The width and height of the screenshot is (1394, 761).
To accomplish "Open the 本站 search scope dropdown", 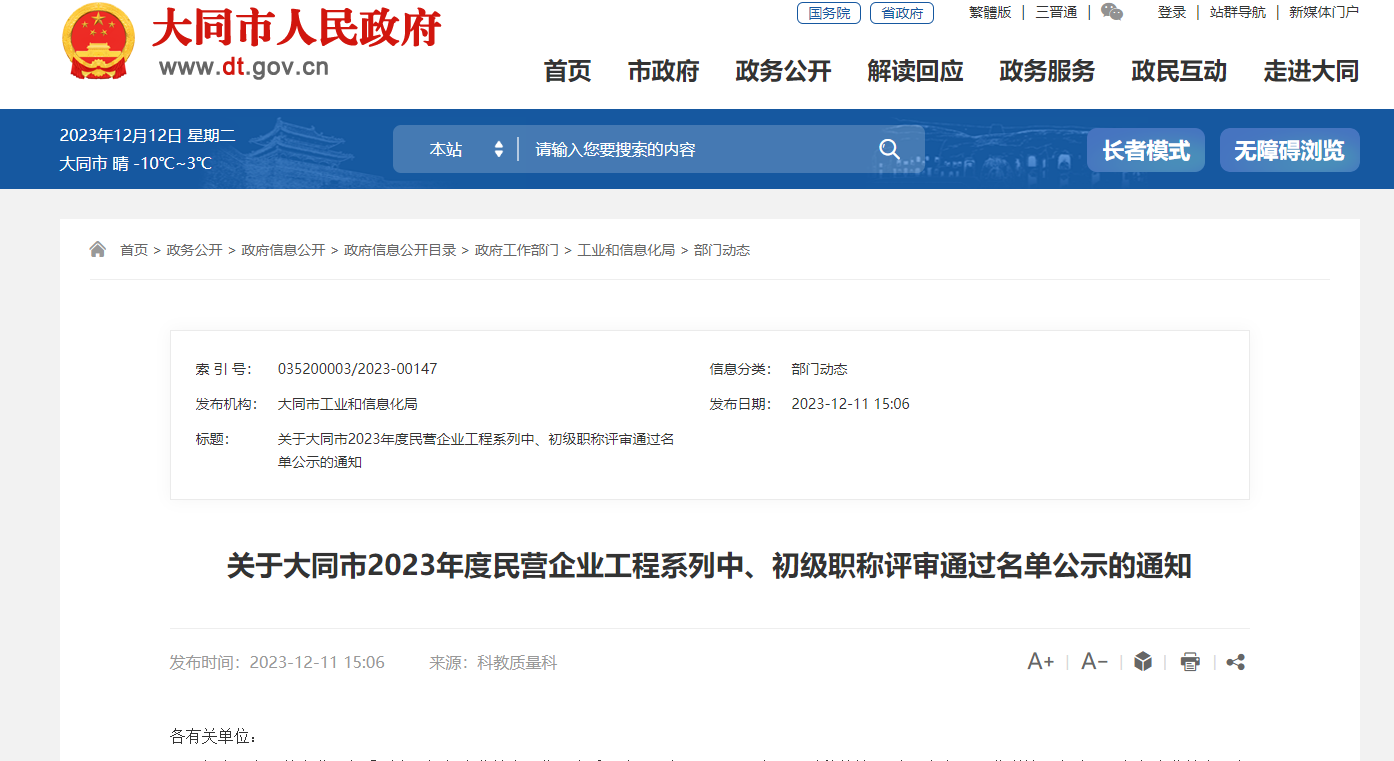I will coord(465,149).
